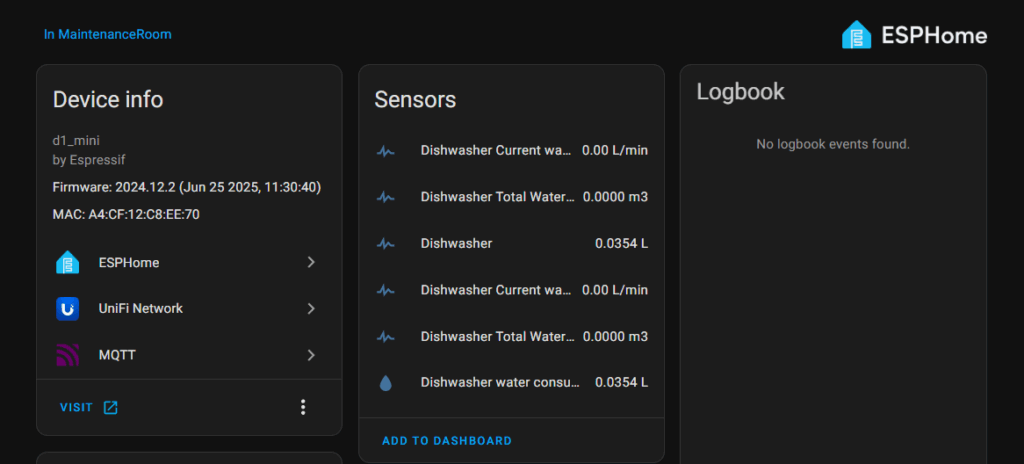
Task: Click the UniFi Network integration icon
Action: tap(67, 308)
